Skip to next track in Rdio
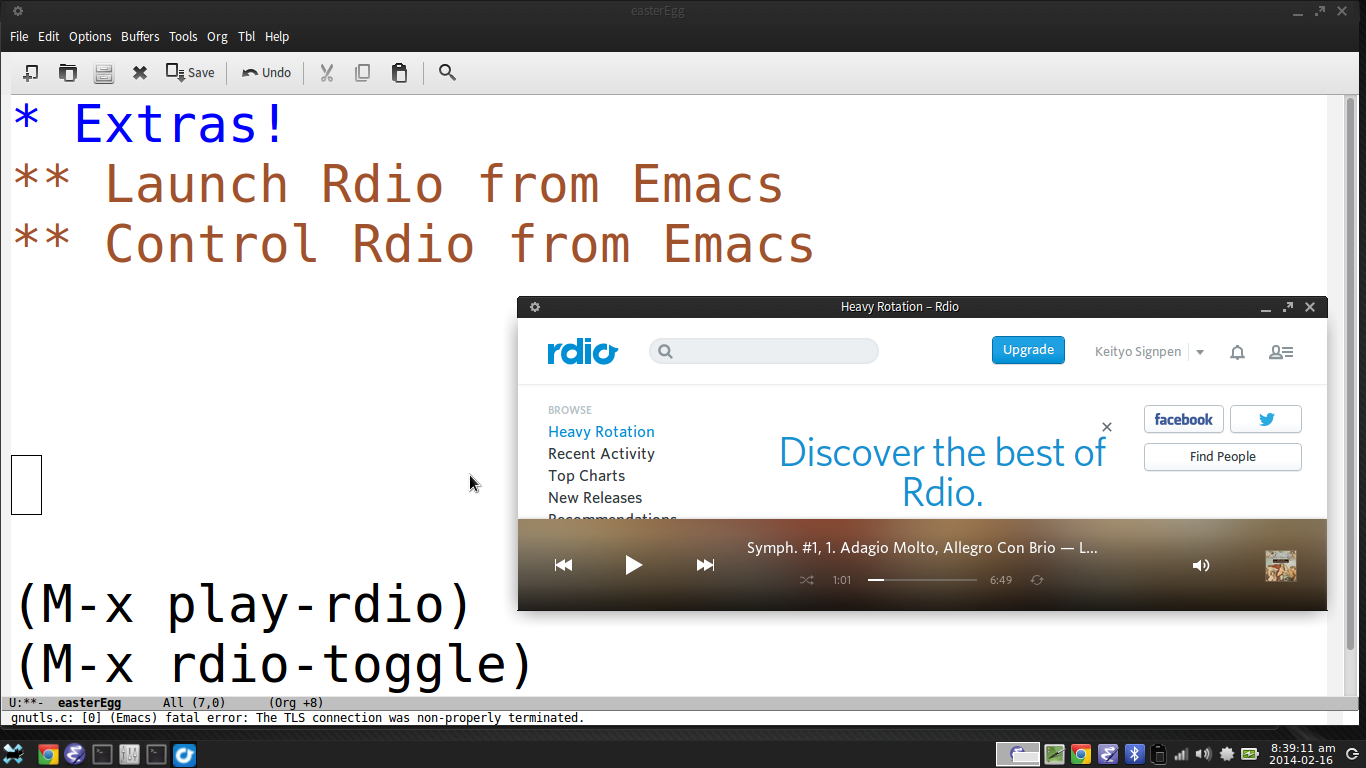The width and height of the screenshot is (1366, 768). pos(705,565)
